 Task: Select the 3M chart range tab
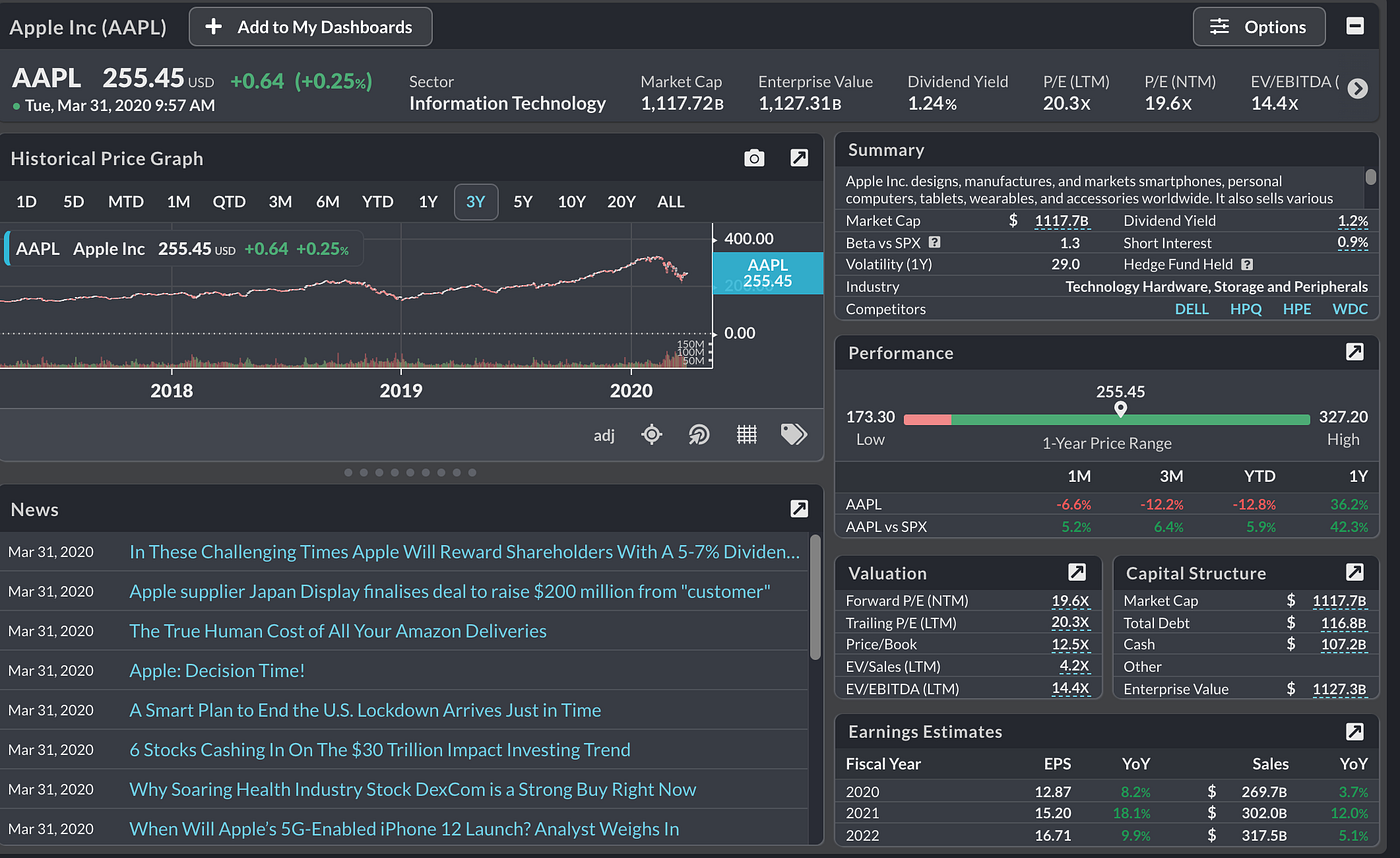point(280,202)
